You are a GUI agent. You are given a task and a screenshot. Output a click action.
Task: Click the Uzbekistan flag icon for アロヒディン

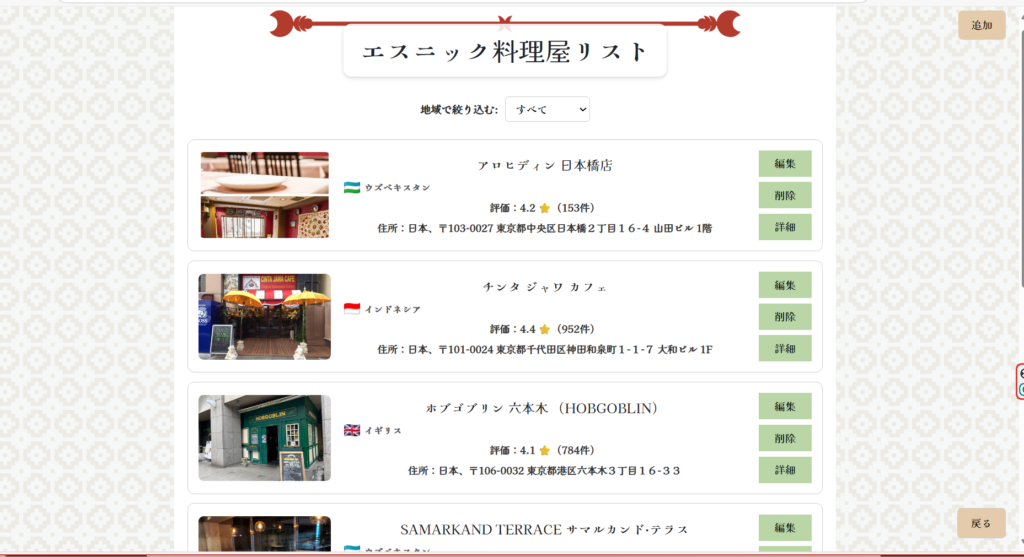pyautogui.click(x=352, y=187)
